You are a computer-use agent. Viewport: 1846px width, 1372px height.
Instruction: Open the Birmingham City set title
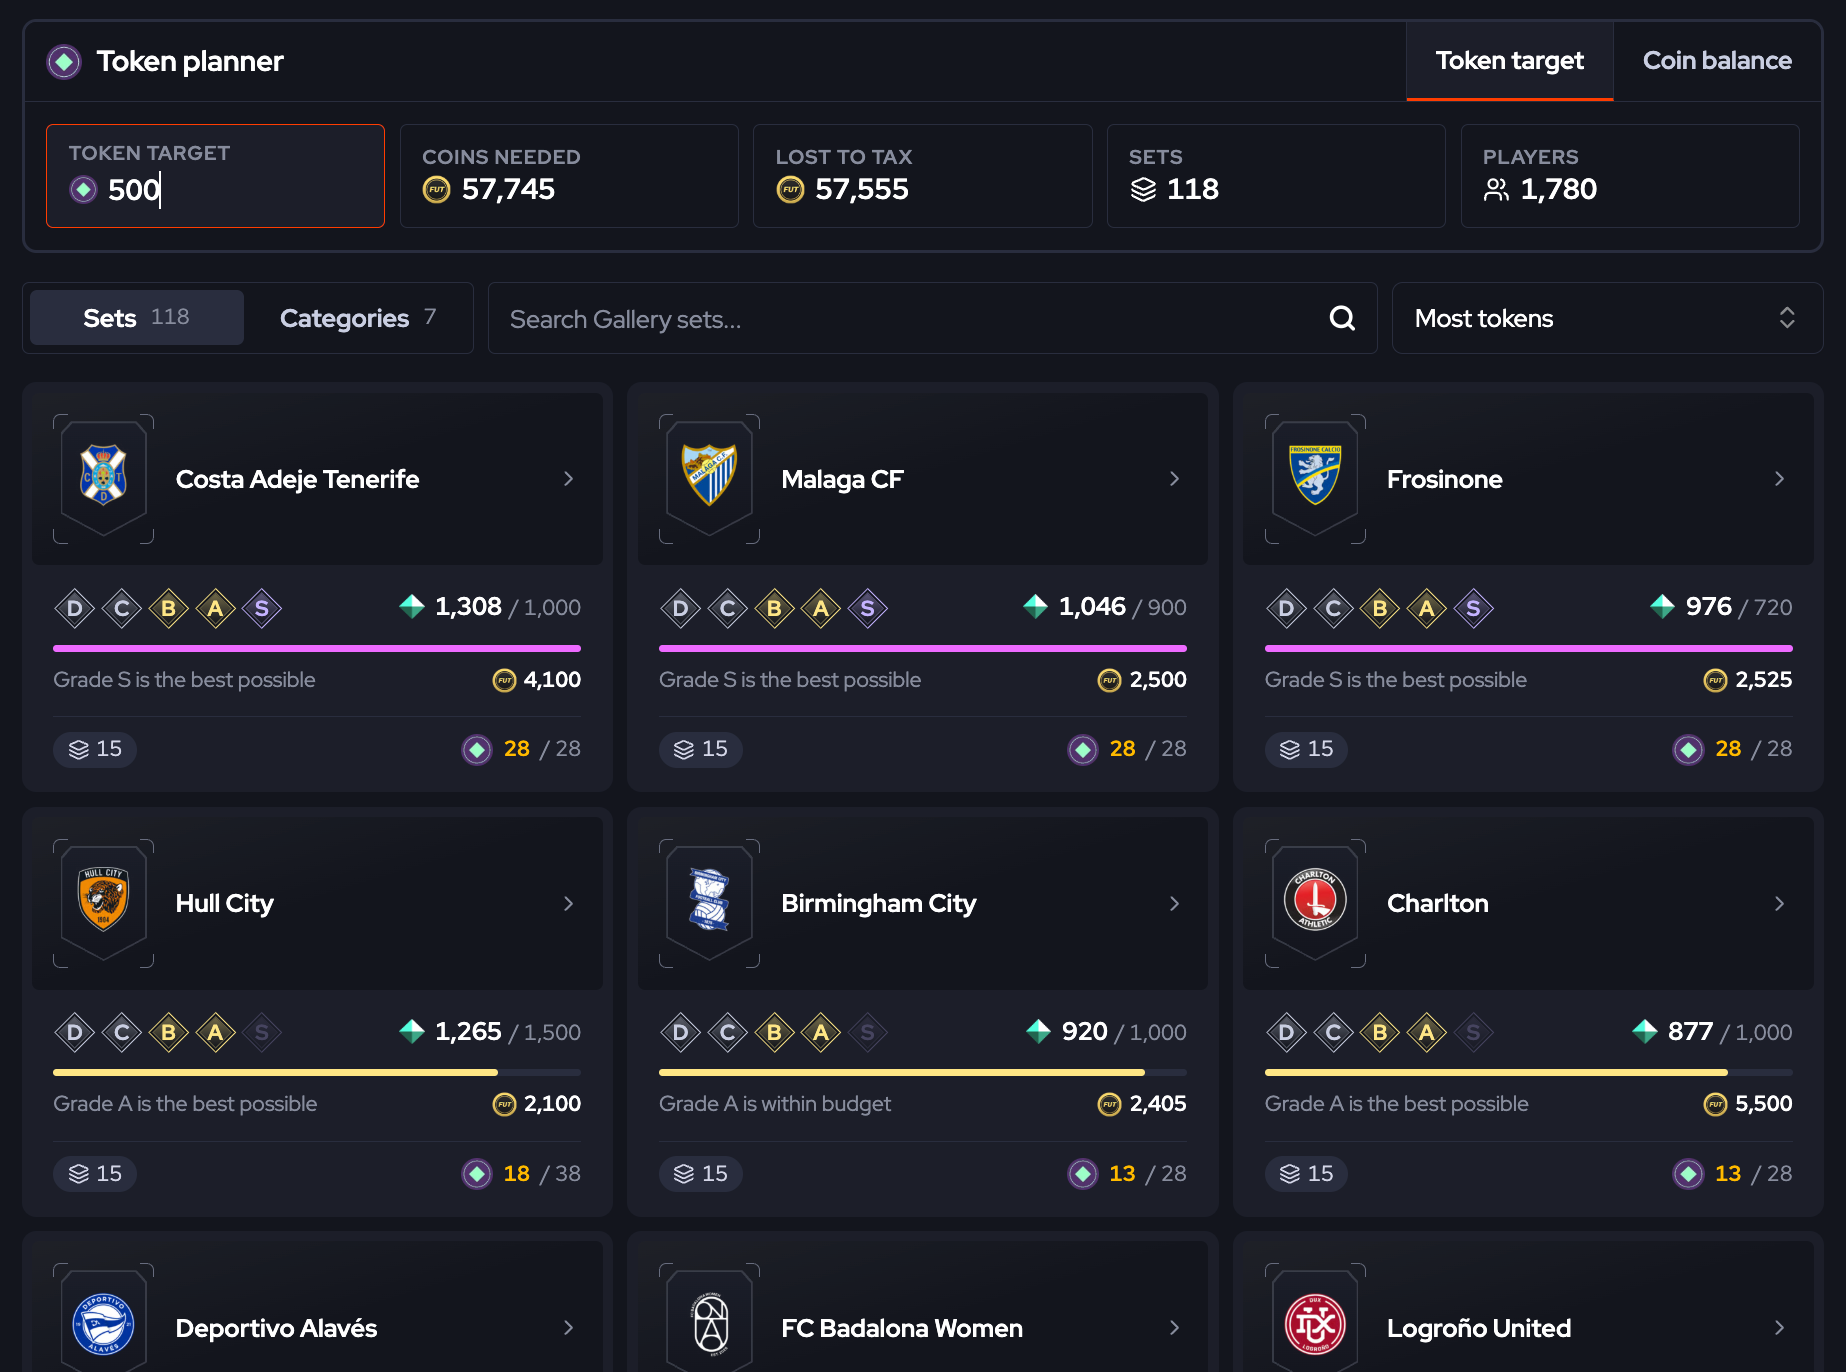(x=878, y=904)
